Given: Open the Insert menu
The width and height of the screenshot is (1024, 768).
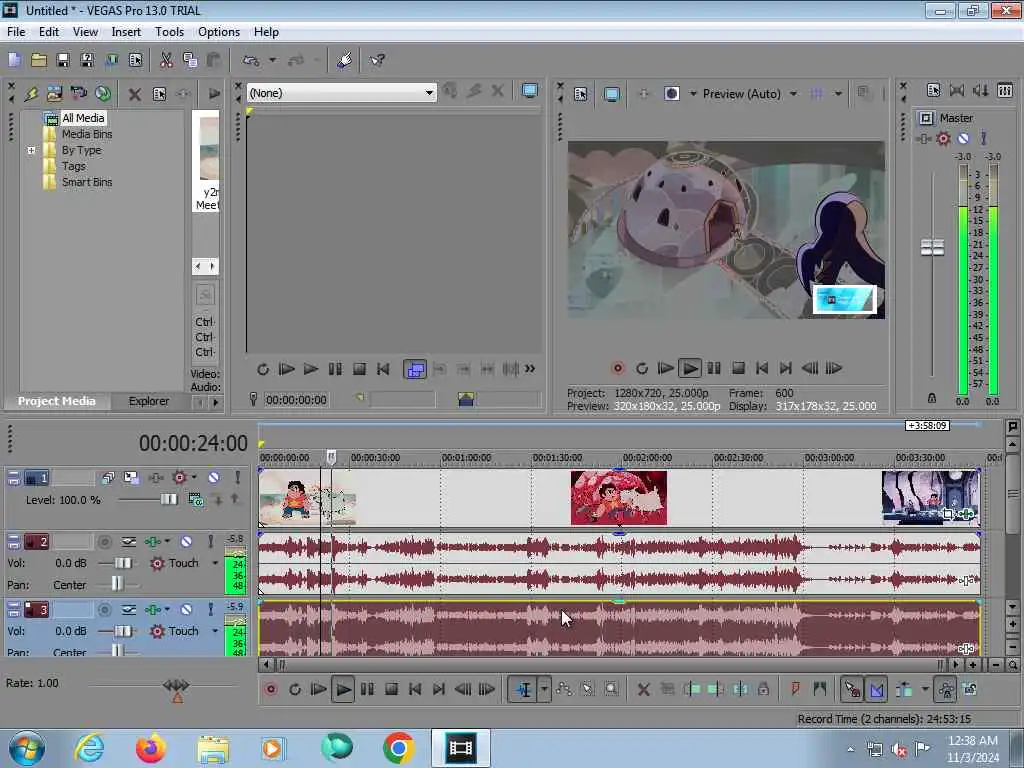Looking at the screenshot, I should (x=126, y=32).
